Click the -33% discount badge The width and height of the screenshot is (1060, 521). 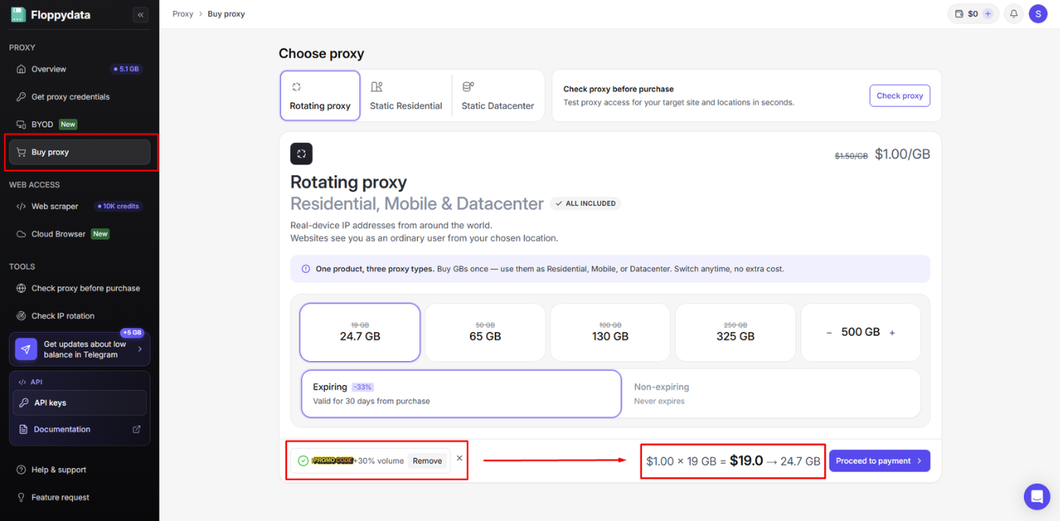tap(363, 387)
